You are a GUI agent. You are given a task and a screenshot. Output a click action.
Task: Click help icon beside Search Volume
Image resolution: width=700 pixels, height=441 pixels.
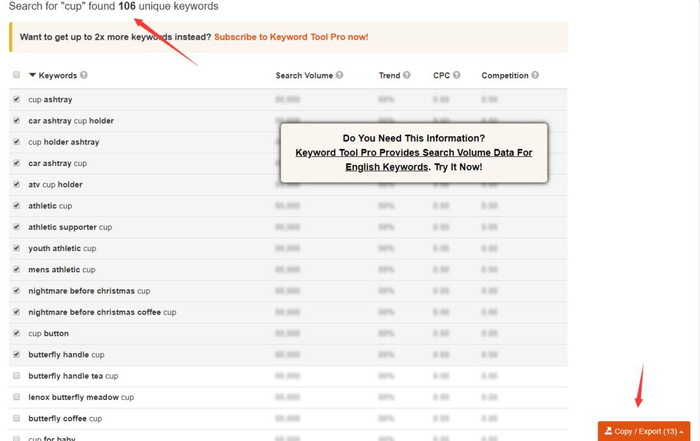(339, 75)
